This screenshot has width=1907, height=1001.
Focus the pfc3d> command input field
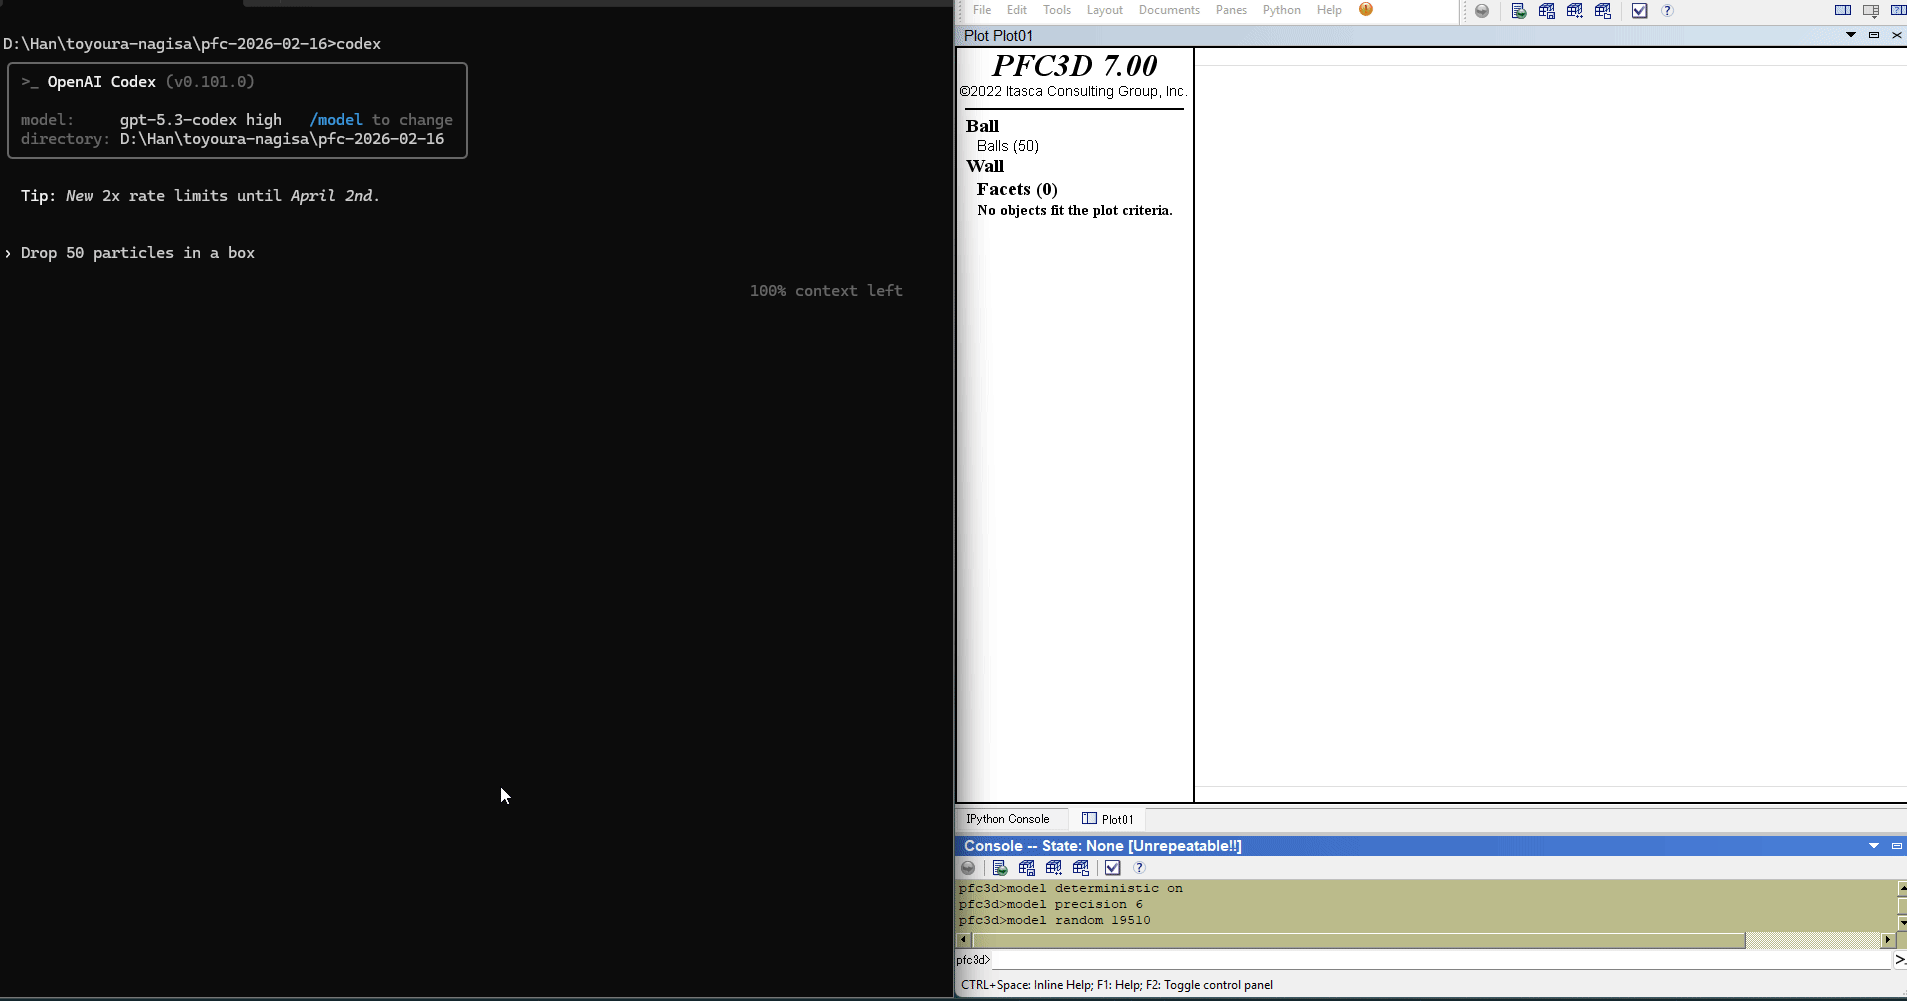click(1441, 960)
